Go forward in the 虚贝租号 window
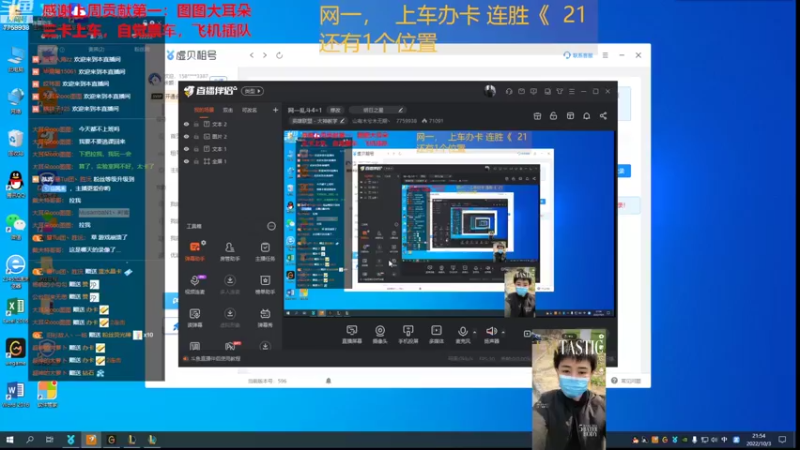Image resolution: width=800 pixels, height=450 pixels. coord(265,55)
